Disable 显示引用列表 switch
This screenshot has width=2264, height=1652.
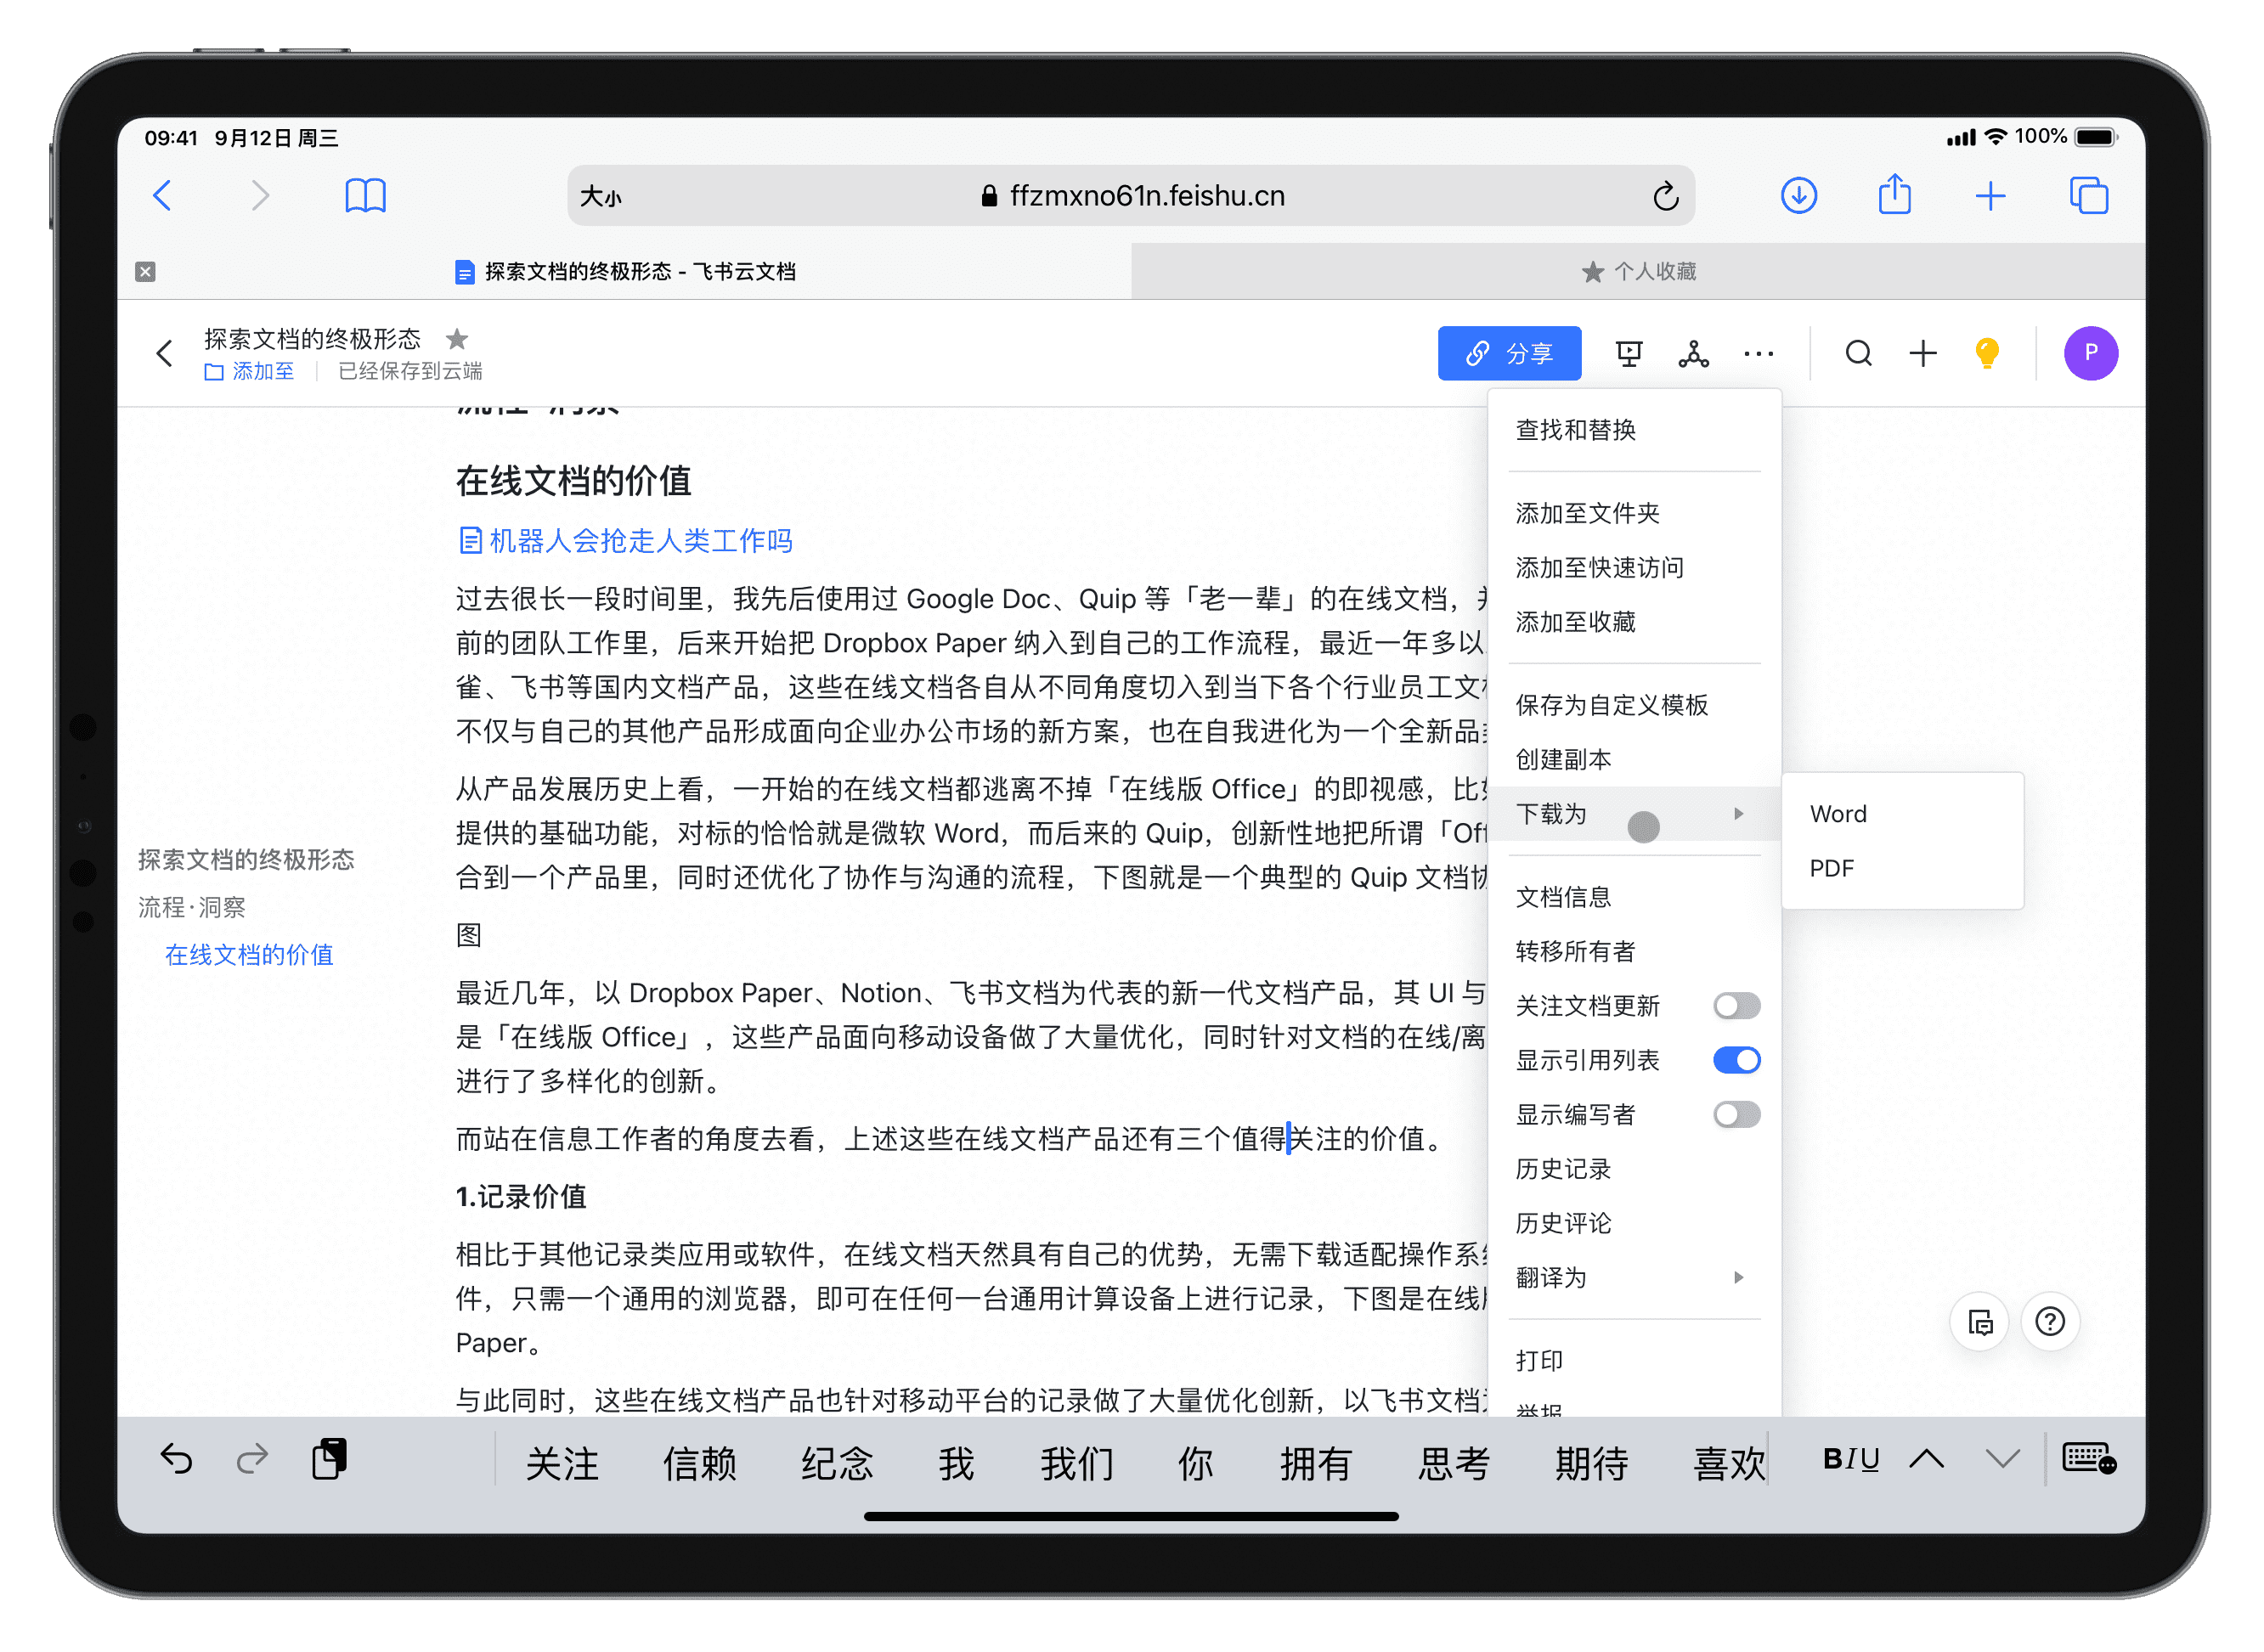pos(1736,1060)
